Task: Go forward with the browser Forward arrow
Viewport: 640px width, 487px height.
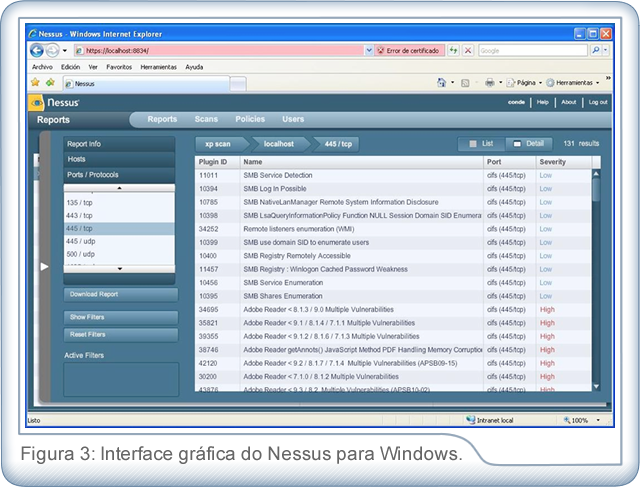Action: (52, 51)
